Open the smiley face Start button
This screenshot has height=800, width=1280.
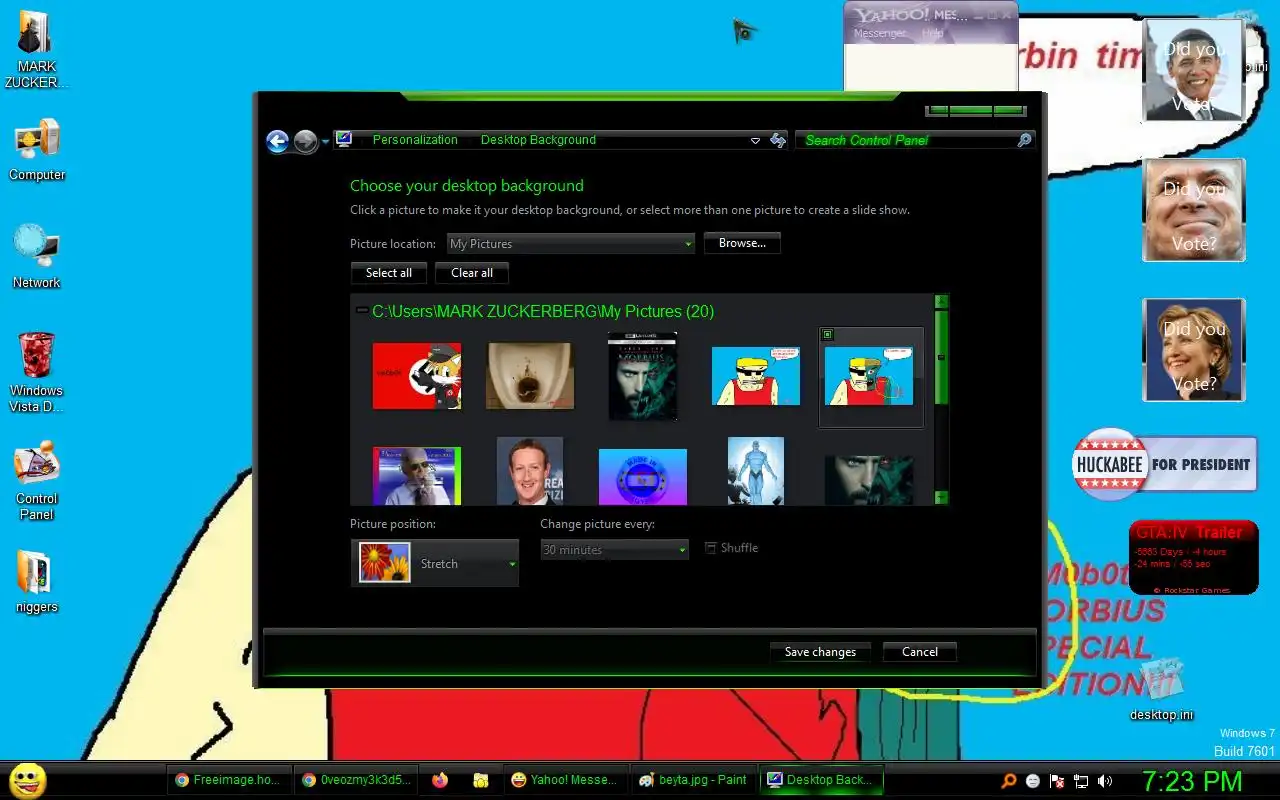tap(27, 780)
